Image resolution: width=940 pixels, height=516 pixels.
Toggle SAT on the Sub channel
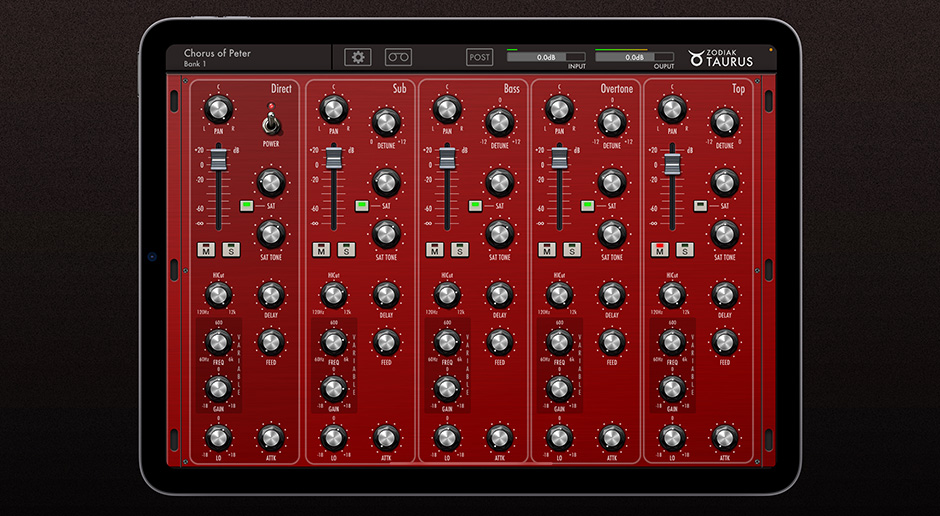362,206
